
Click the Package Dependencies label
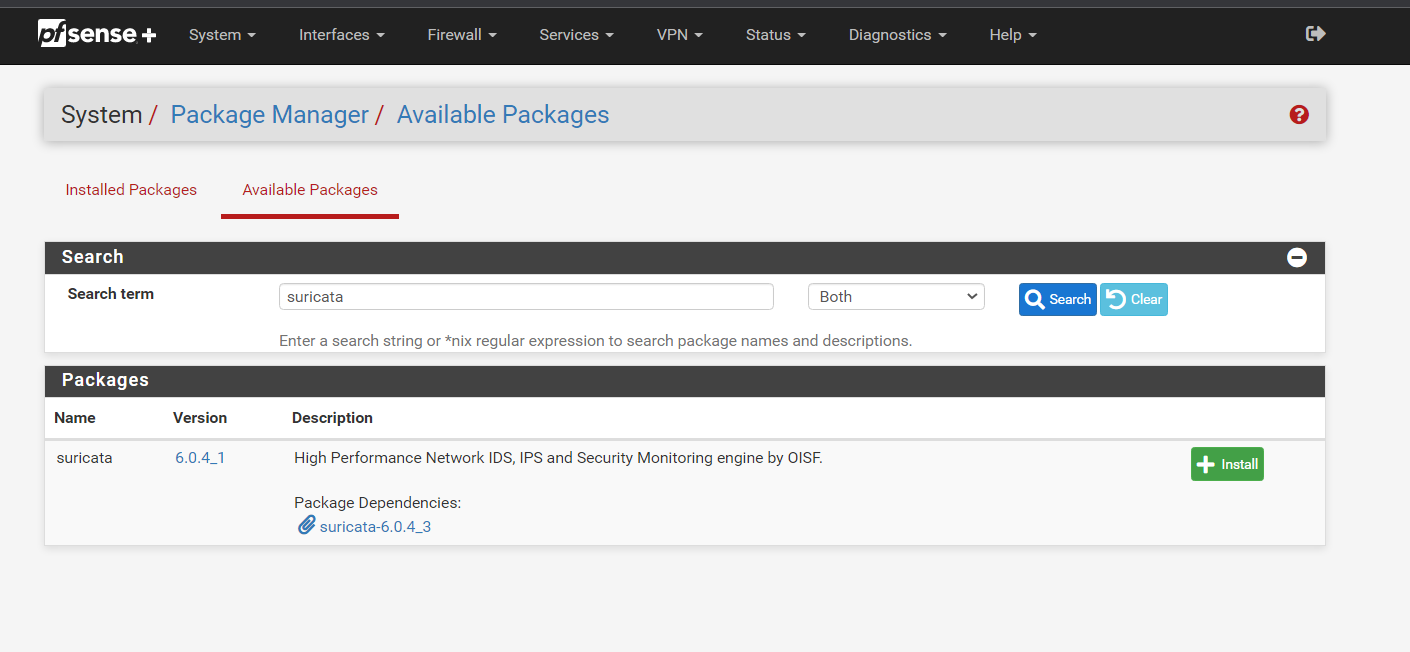click(x=377, y=503)
